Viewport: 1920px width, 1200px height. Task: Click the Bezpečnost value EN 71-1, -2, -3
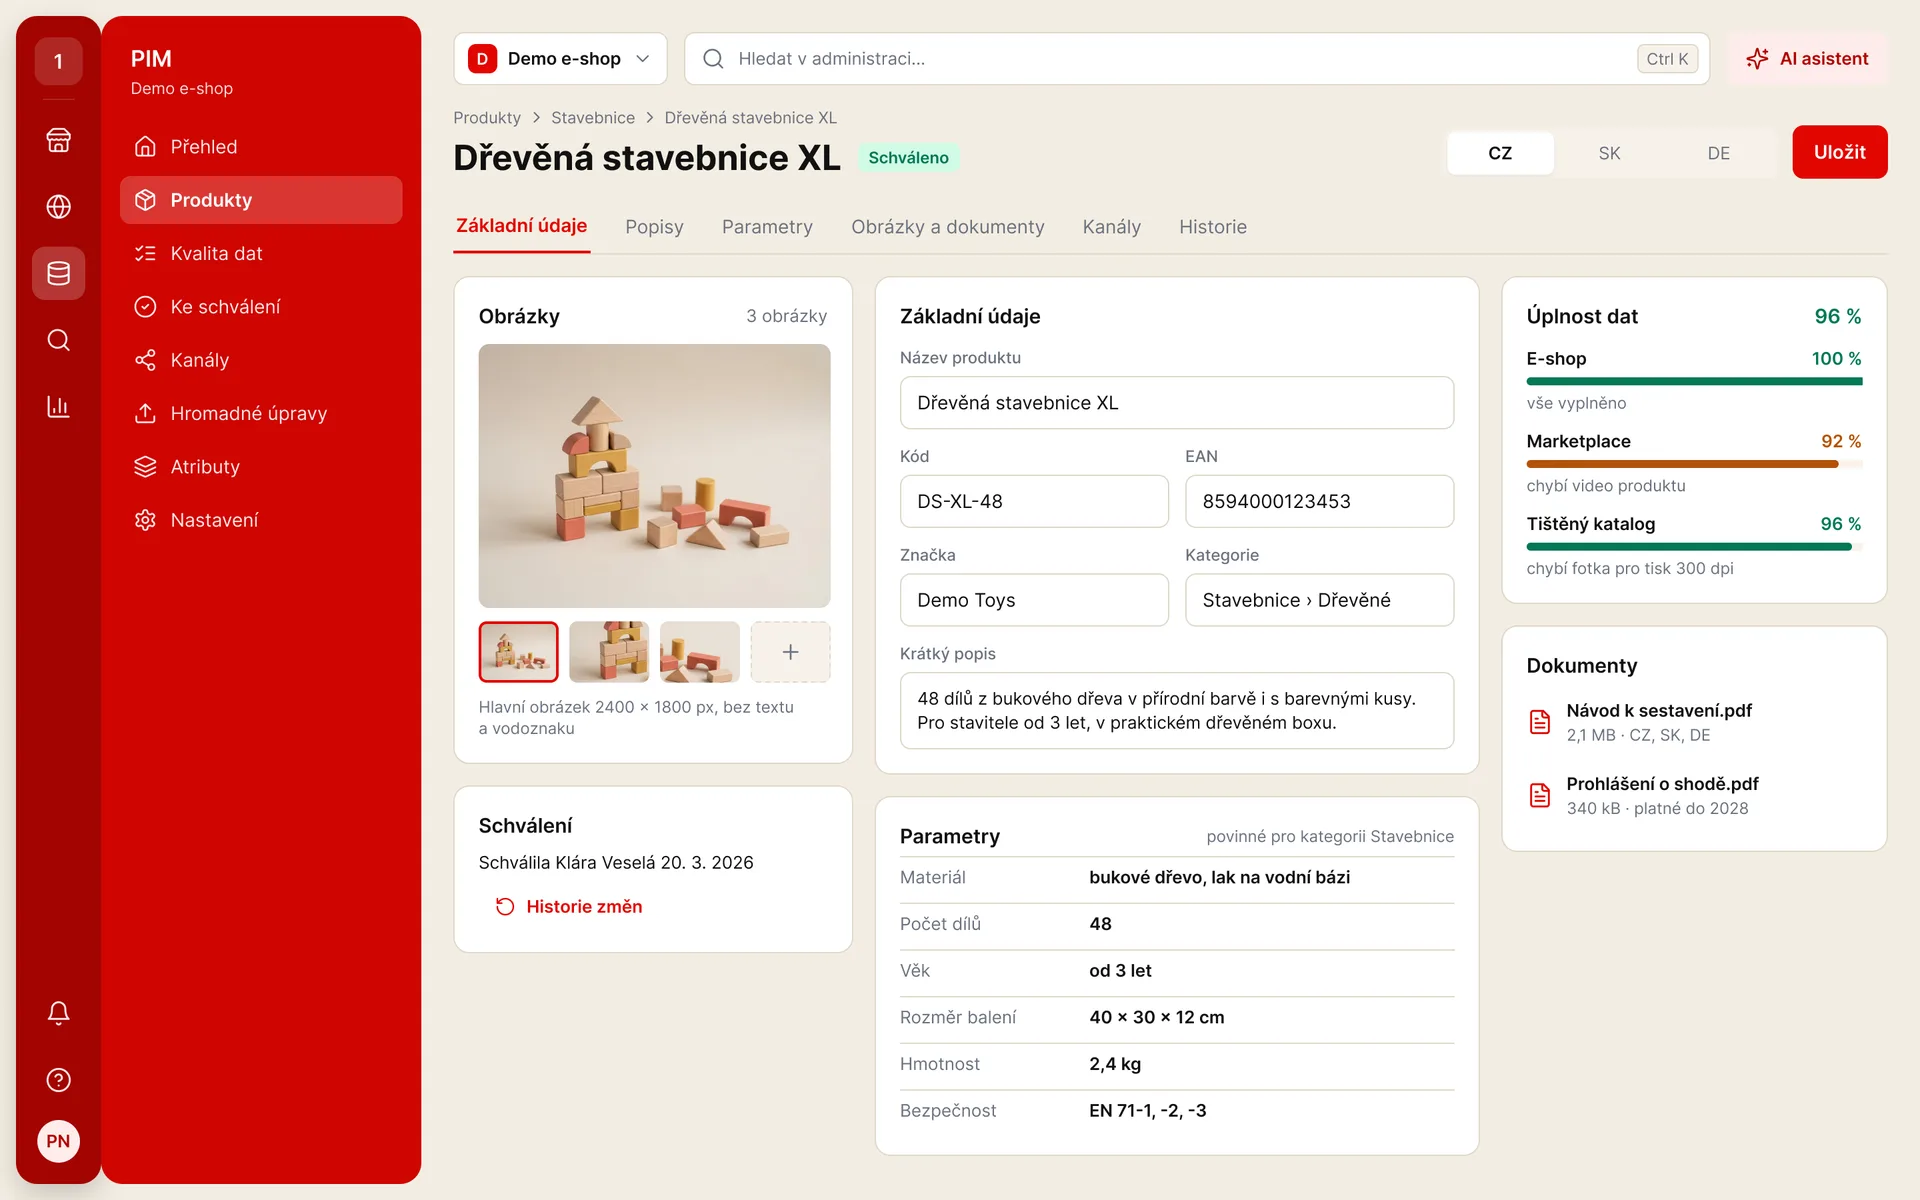(x=1147, y=1111)
